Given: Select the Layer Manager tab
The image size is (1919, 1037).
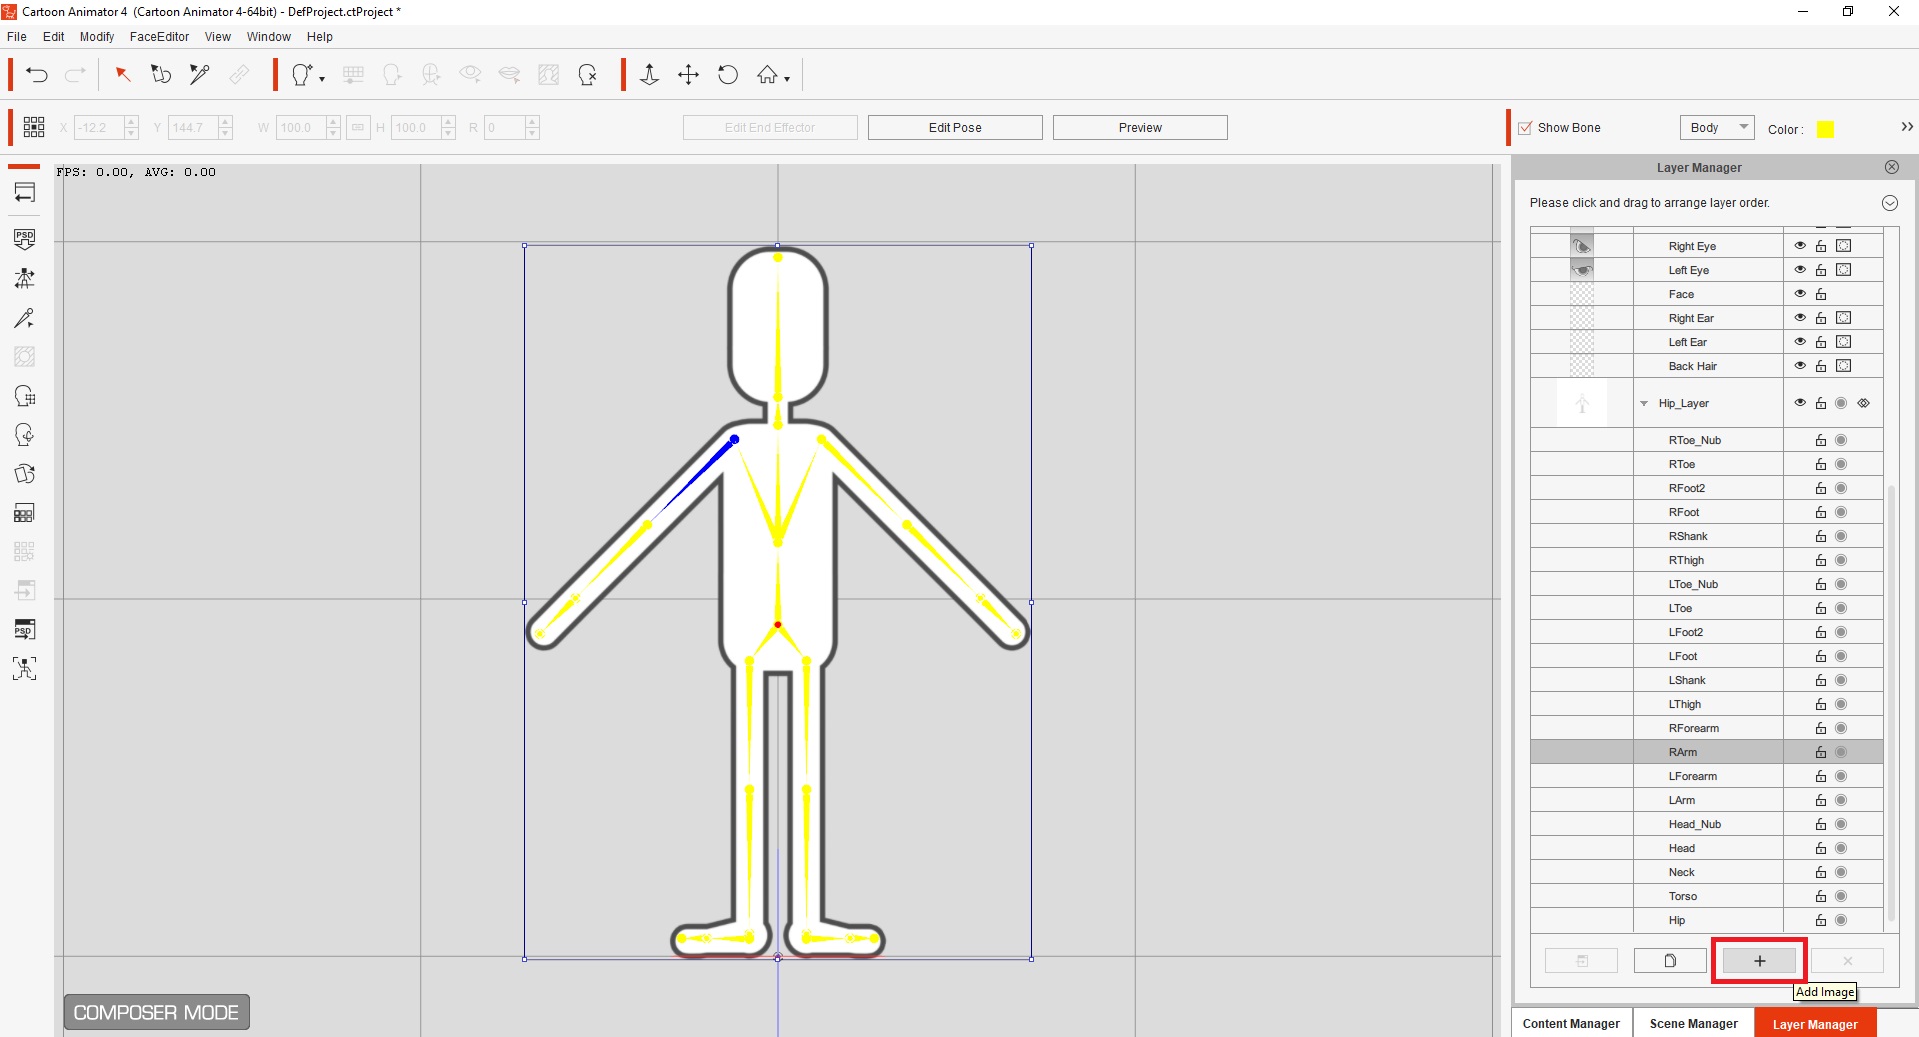Looking at the screenshot, I should 1815,1023.
